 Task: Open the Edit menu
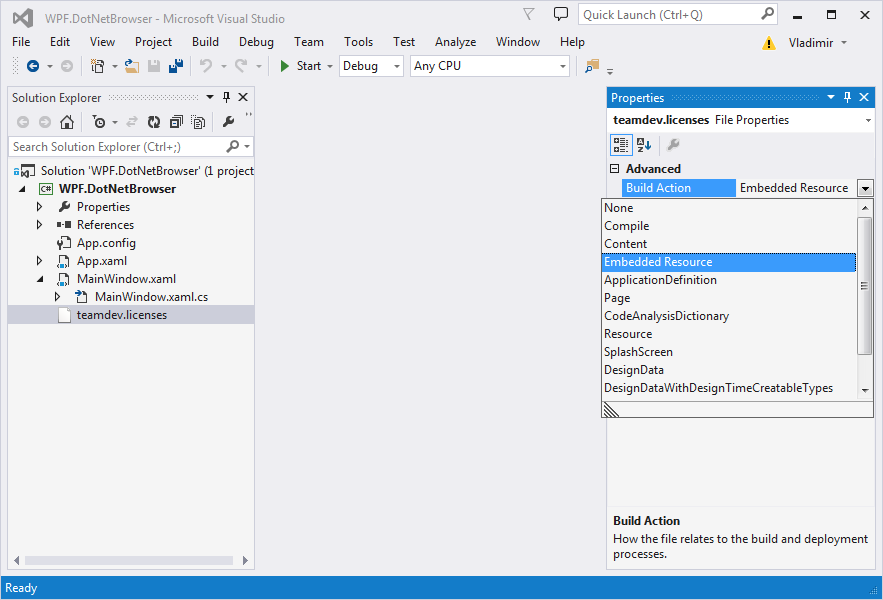click(x=60, y=42)
